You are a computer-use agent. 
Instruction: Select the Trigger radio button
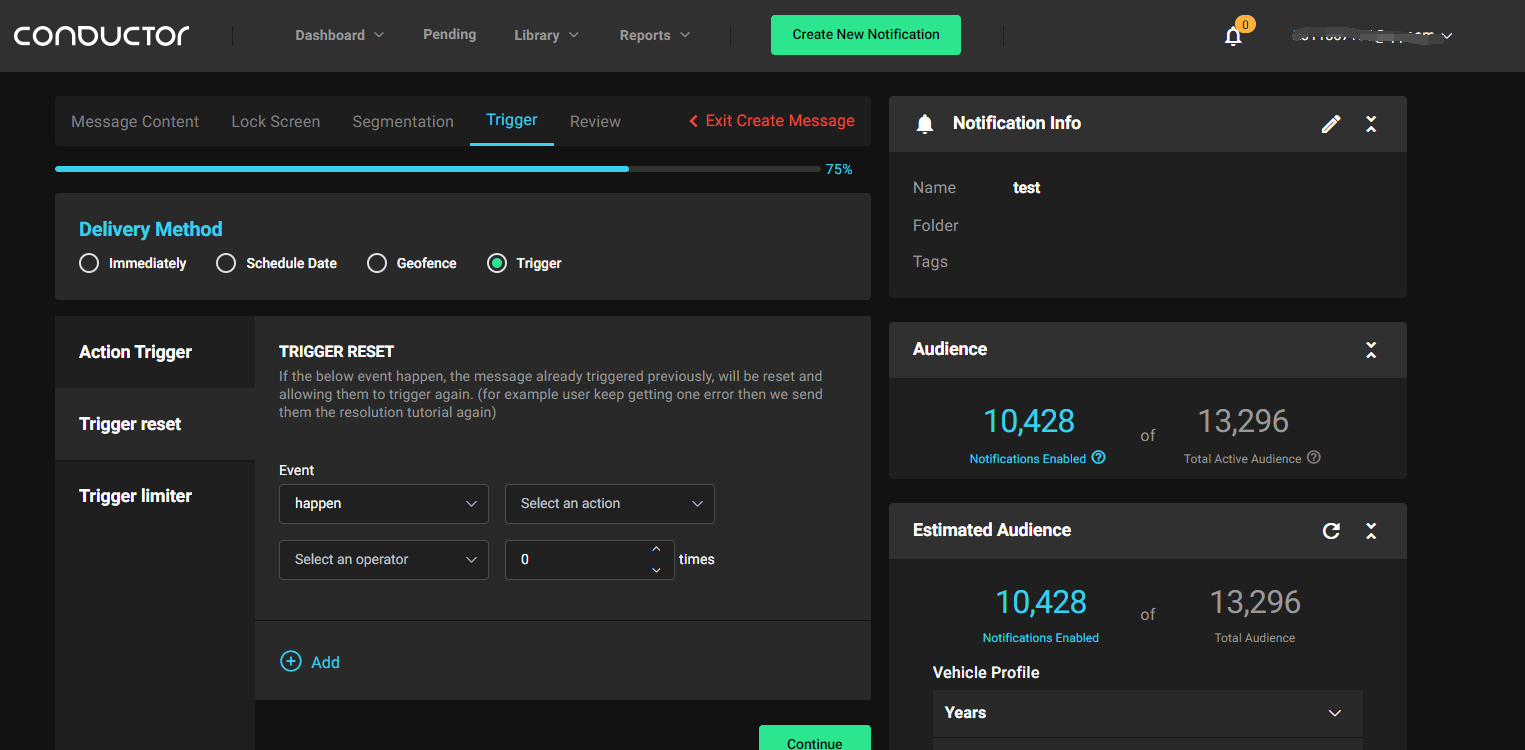coord(496,263)
